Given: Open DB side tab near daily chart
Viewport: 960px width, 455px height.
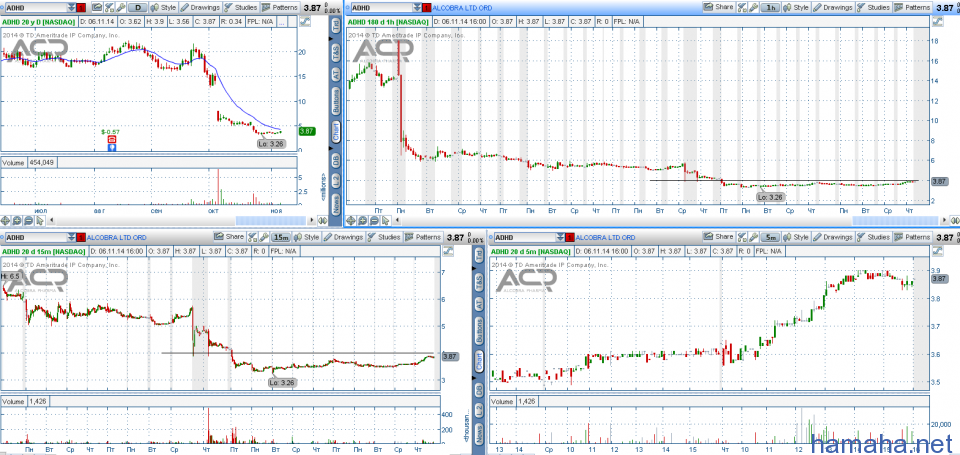Looking at the screenshot, I should click(336, 160).
